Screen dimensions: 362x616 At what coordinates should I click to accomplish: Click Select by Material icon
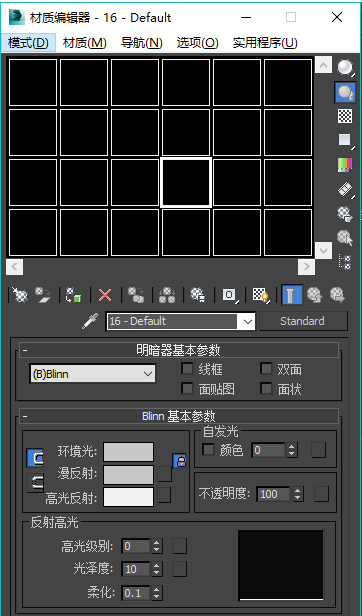click(345, 238)
